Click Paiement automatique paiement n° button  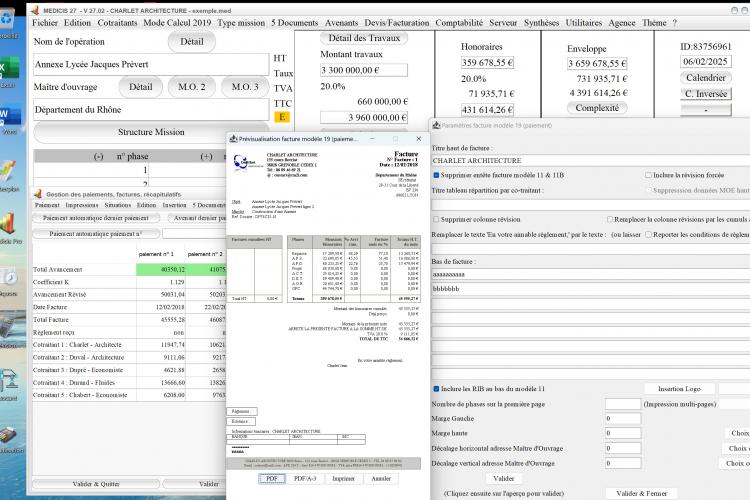[96, 233]
